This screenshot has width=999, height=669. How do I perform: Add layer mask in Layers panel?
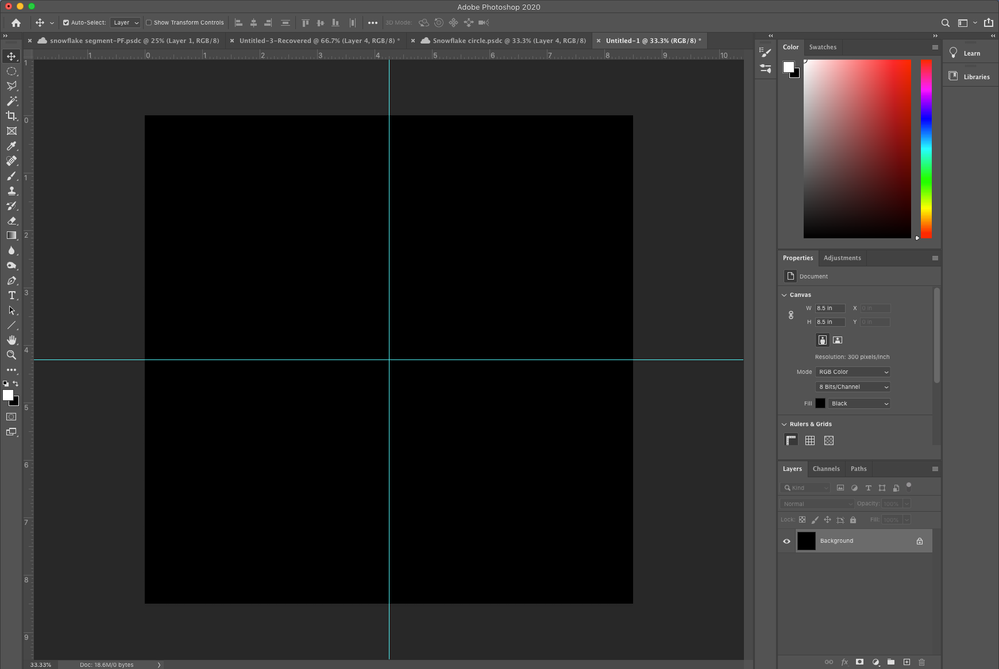859,662
